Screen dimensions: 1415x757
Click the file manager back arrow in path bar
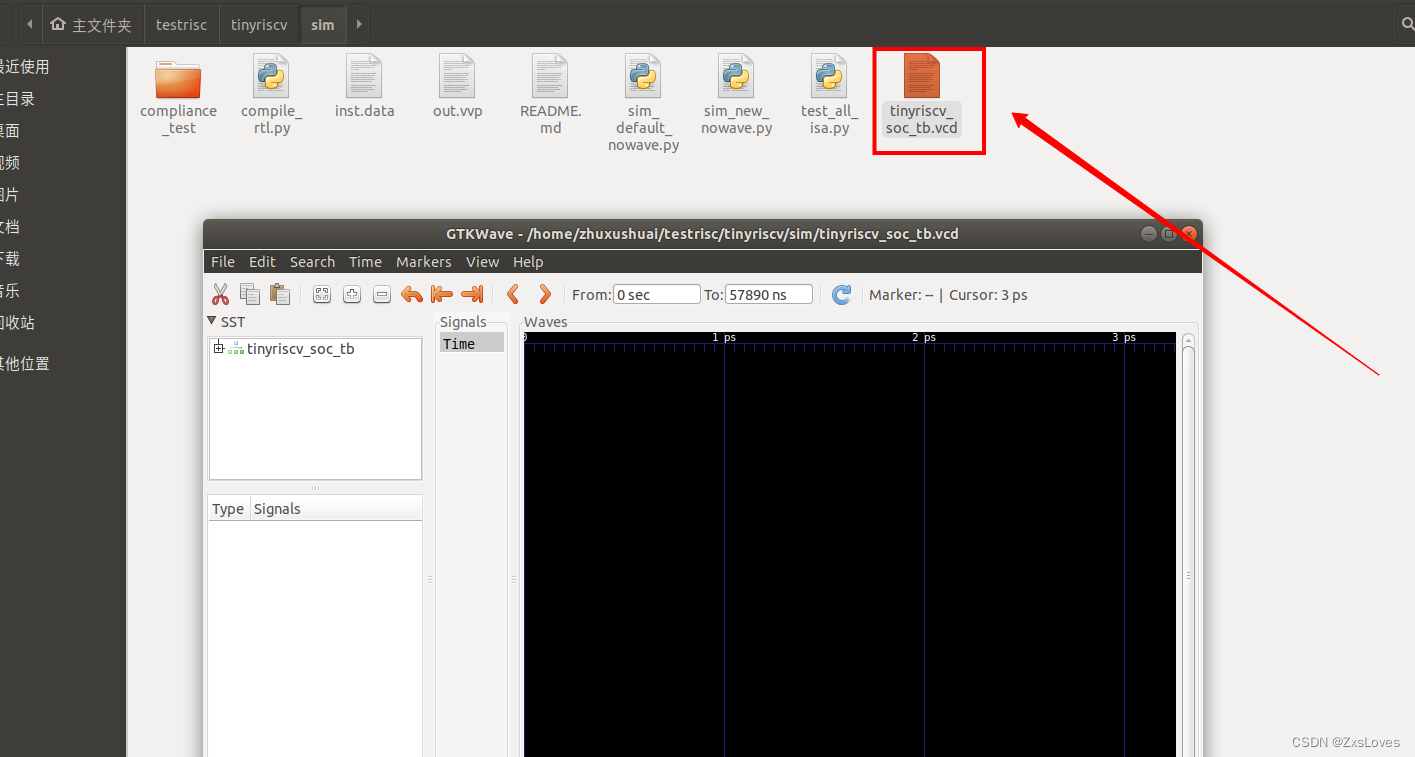pos(29,24)
